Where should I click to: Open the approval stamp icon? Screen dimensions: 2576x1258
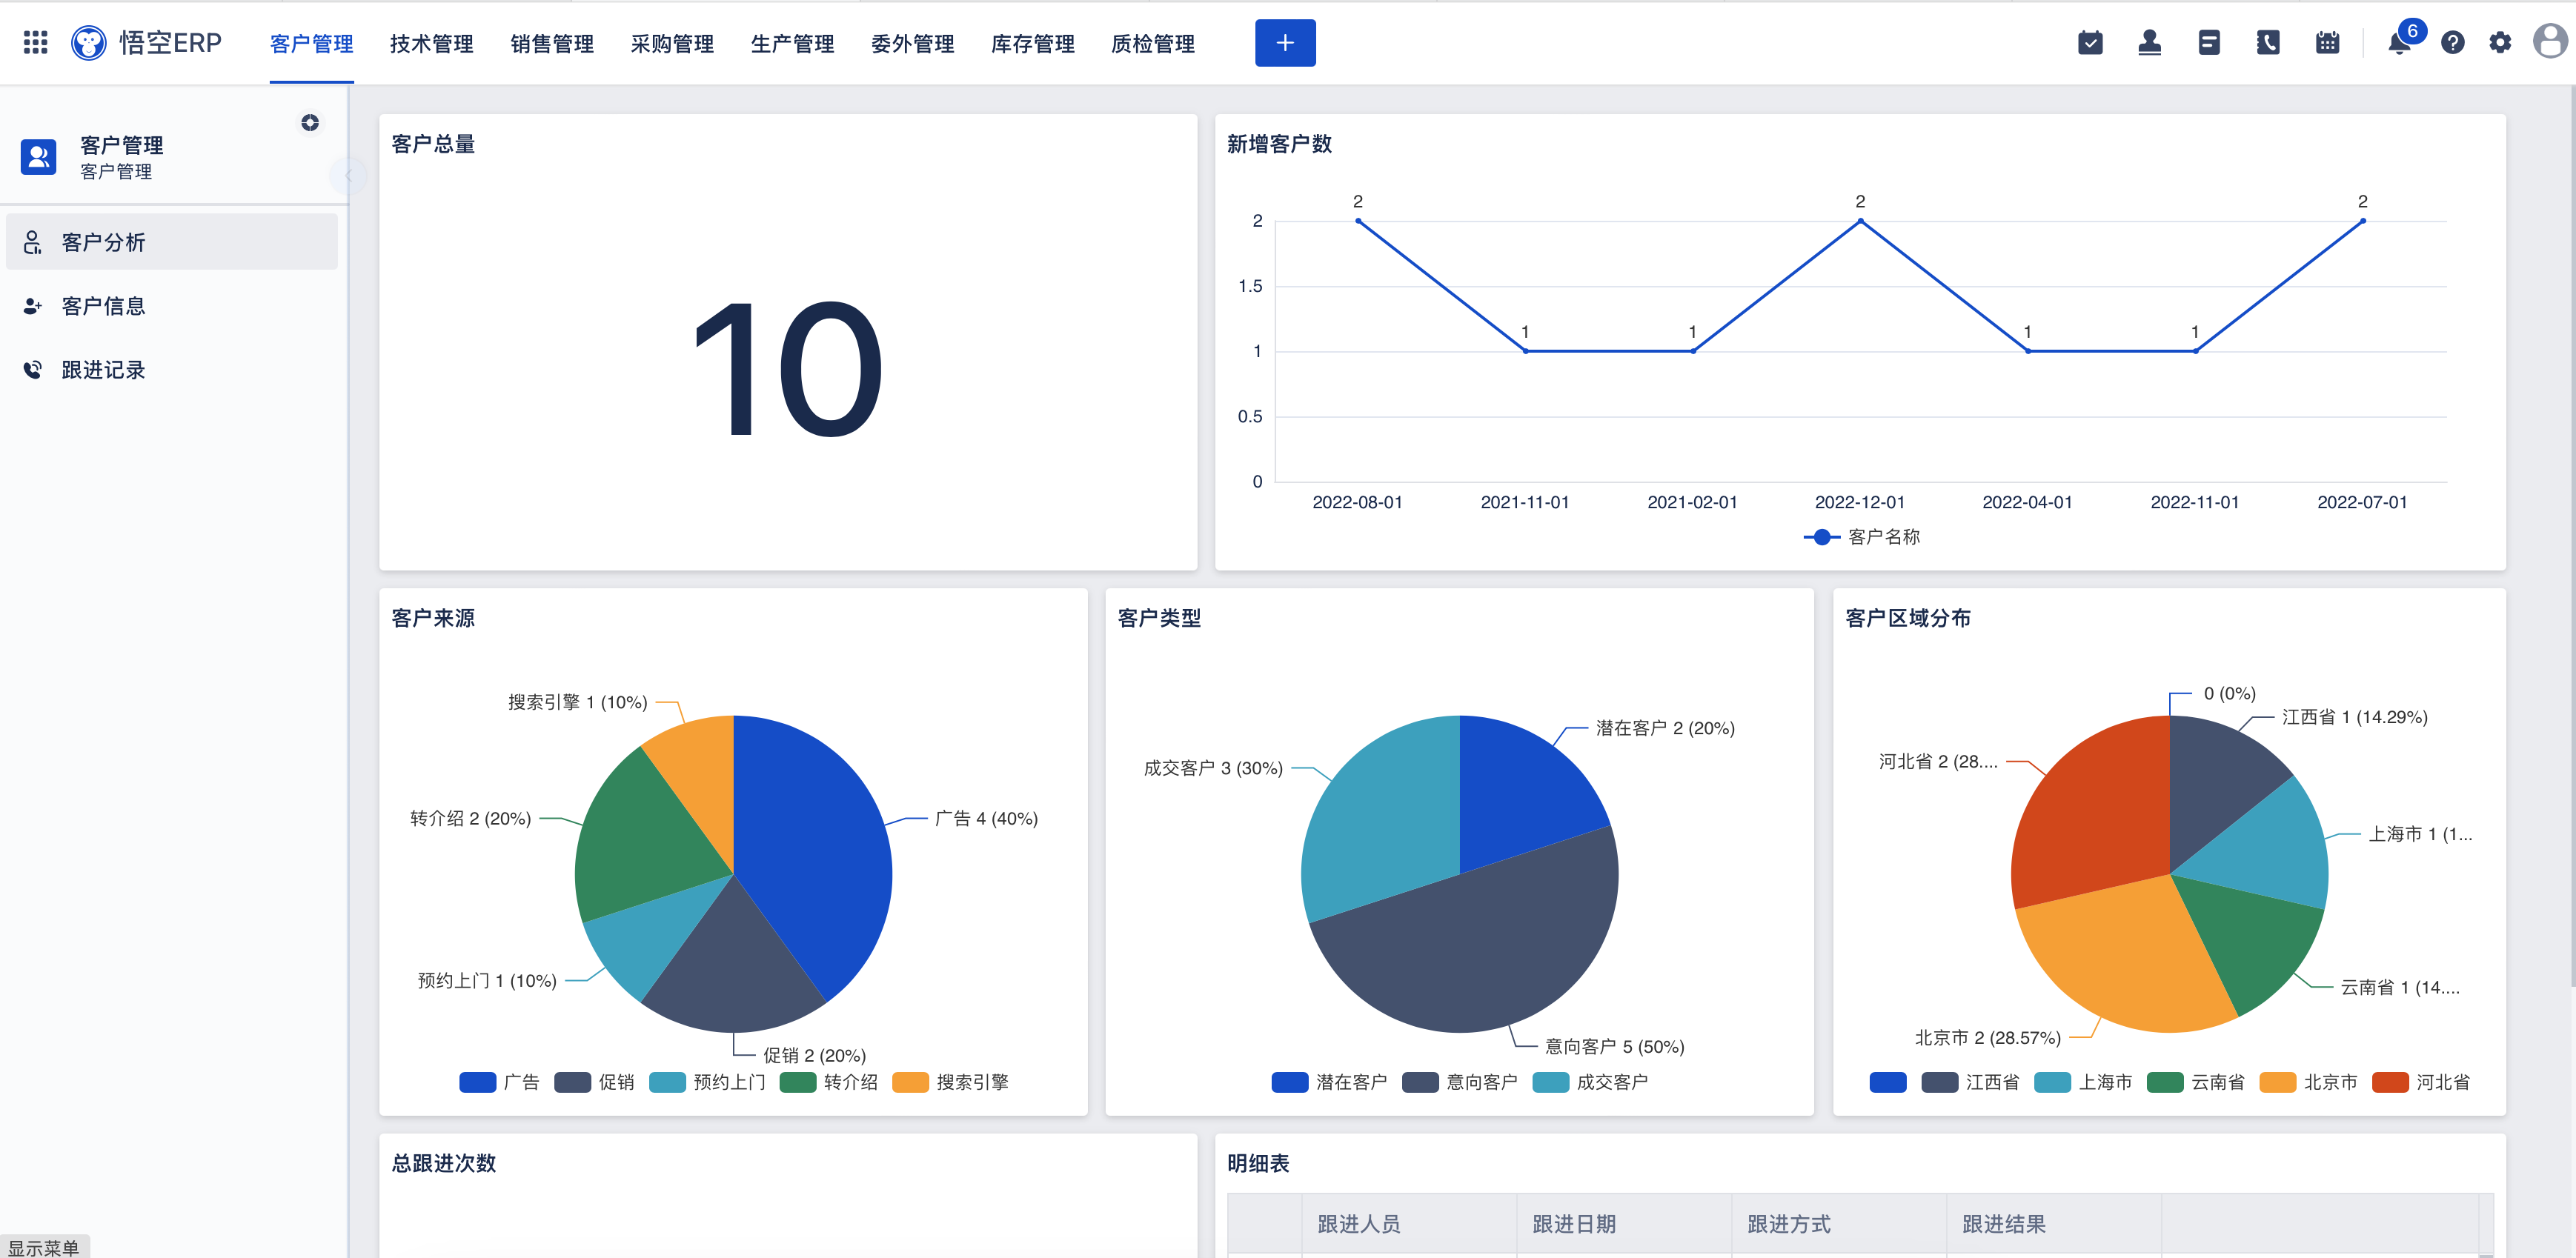(x=2149, y=42)
